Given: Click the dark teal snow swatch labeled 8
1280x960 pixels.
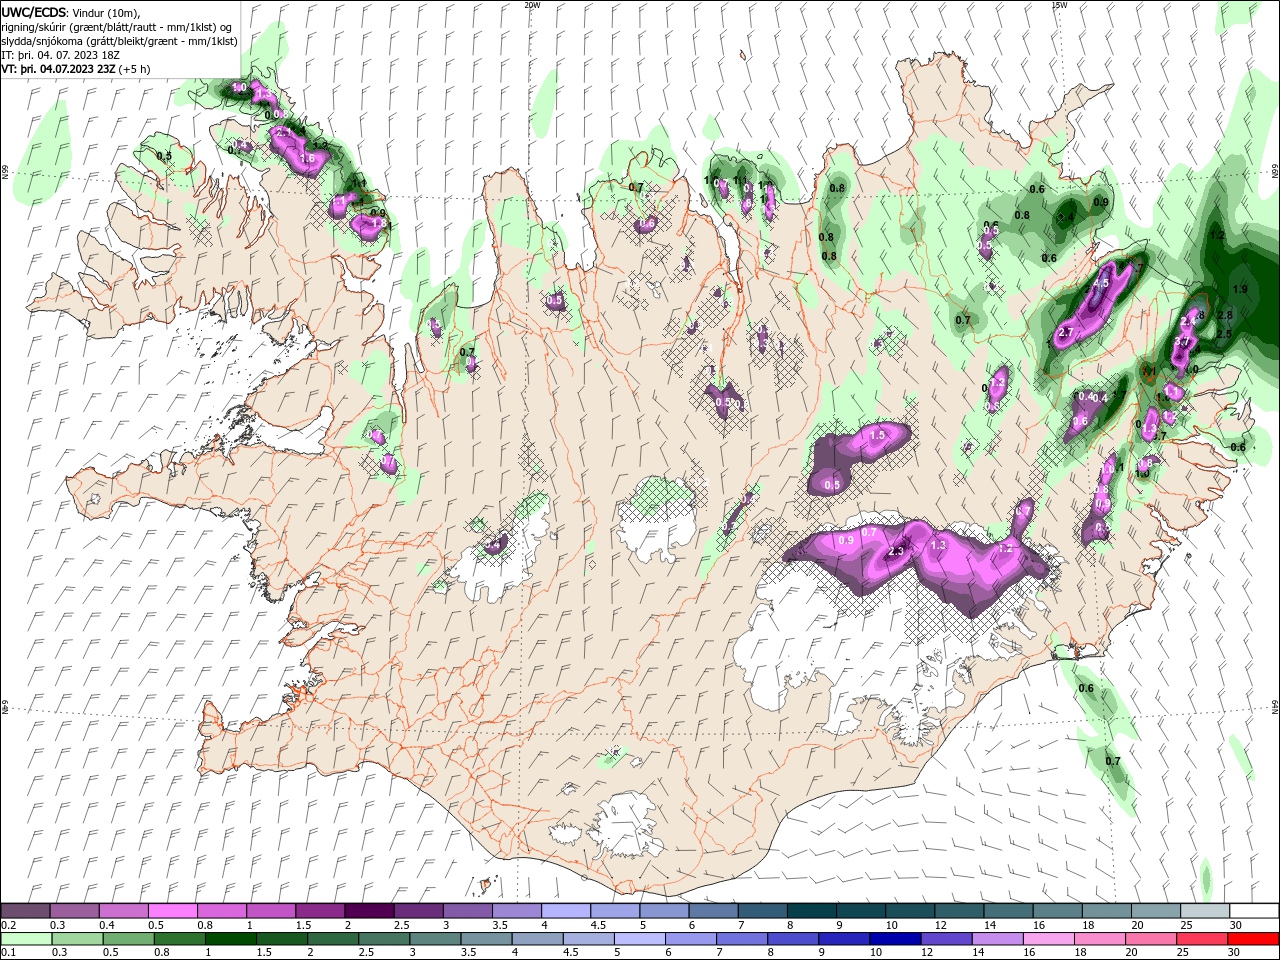Looking at the screenshot, I should click(x=810, y=911).
